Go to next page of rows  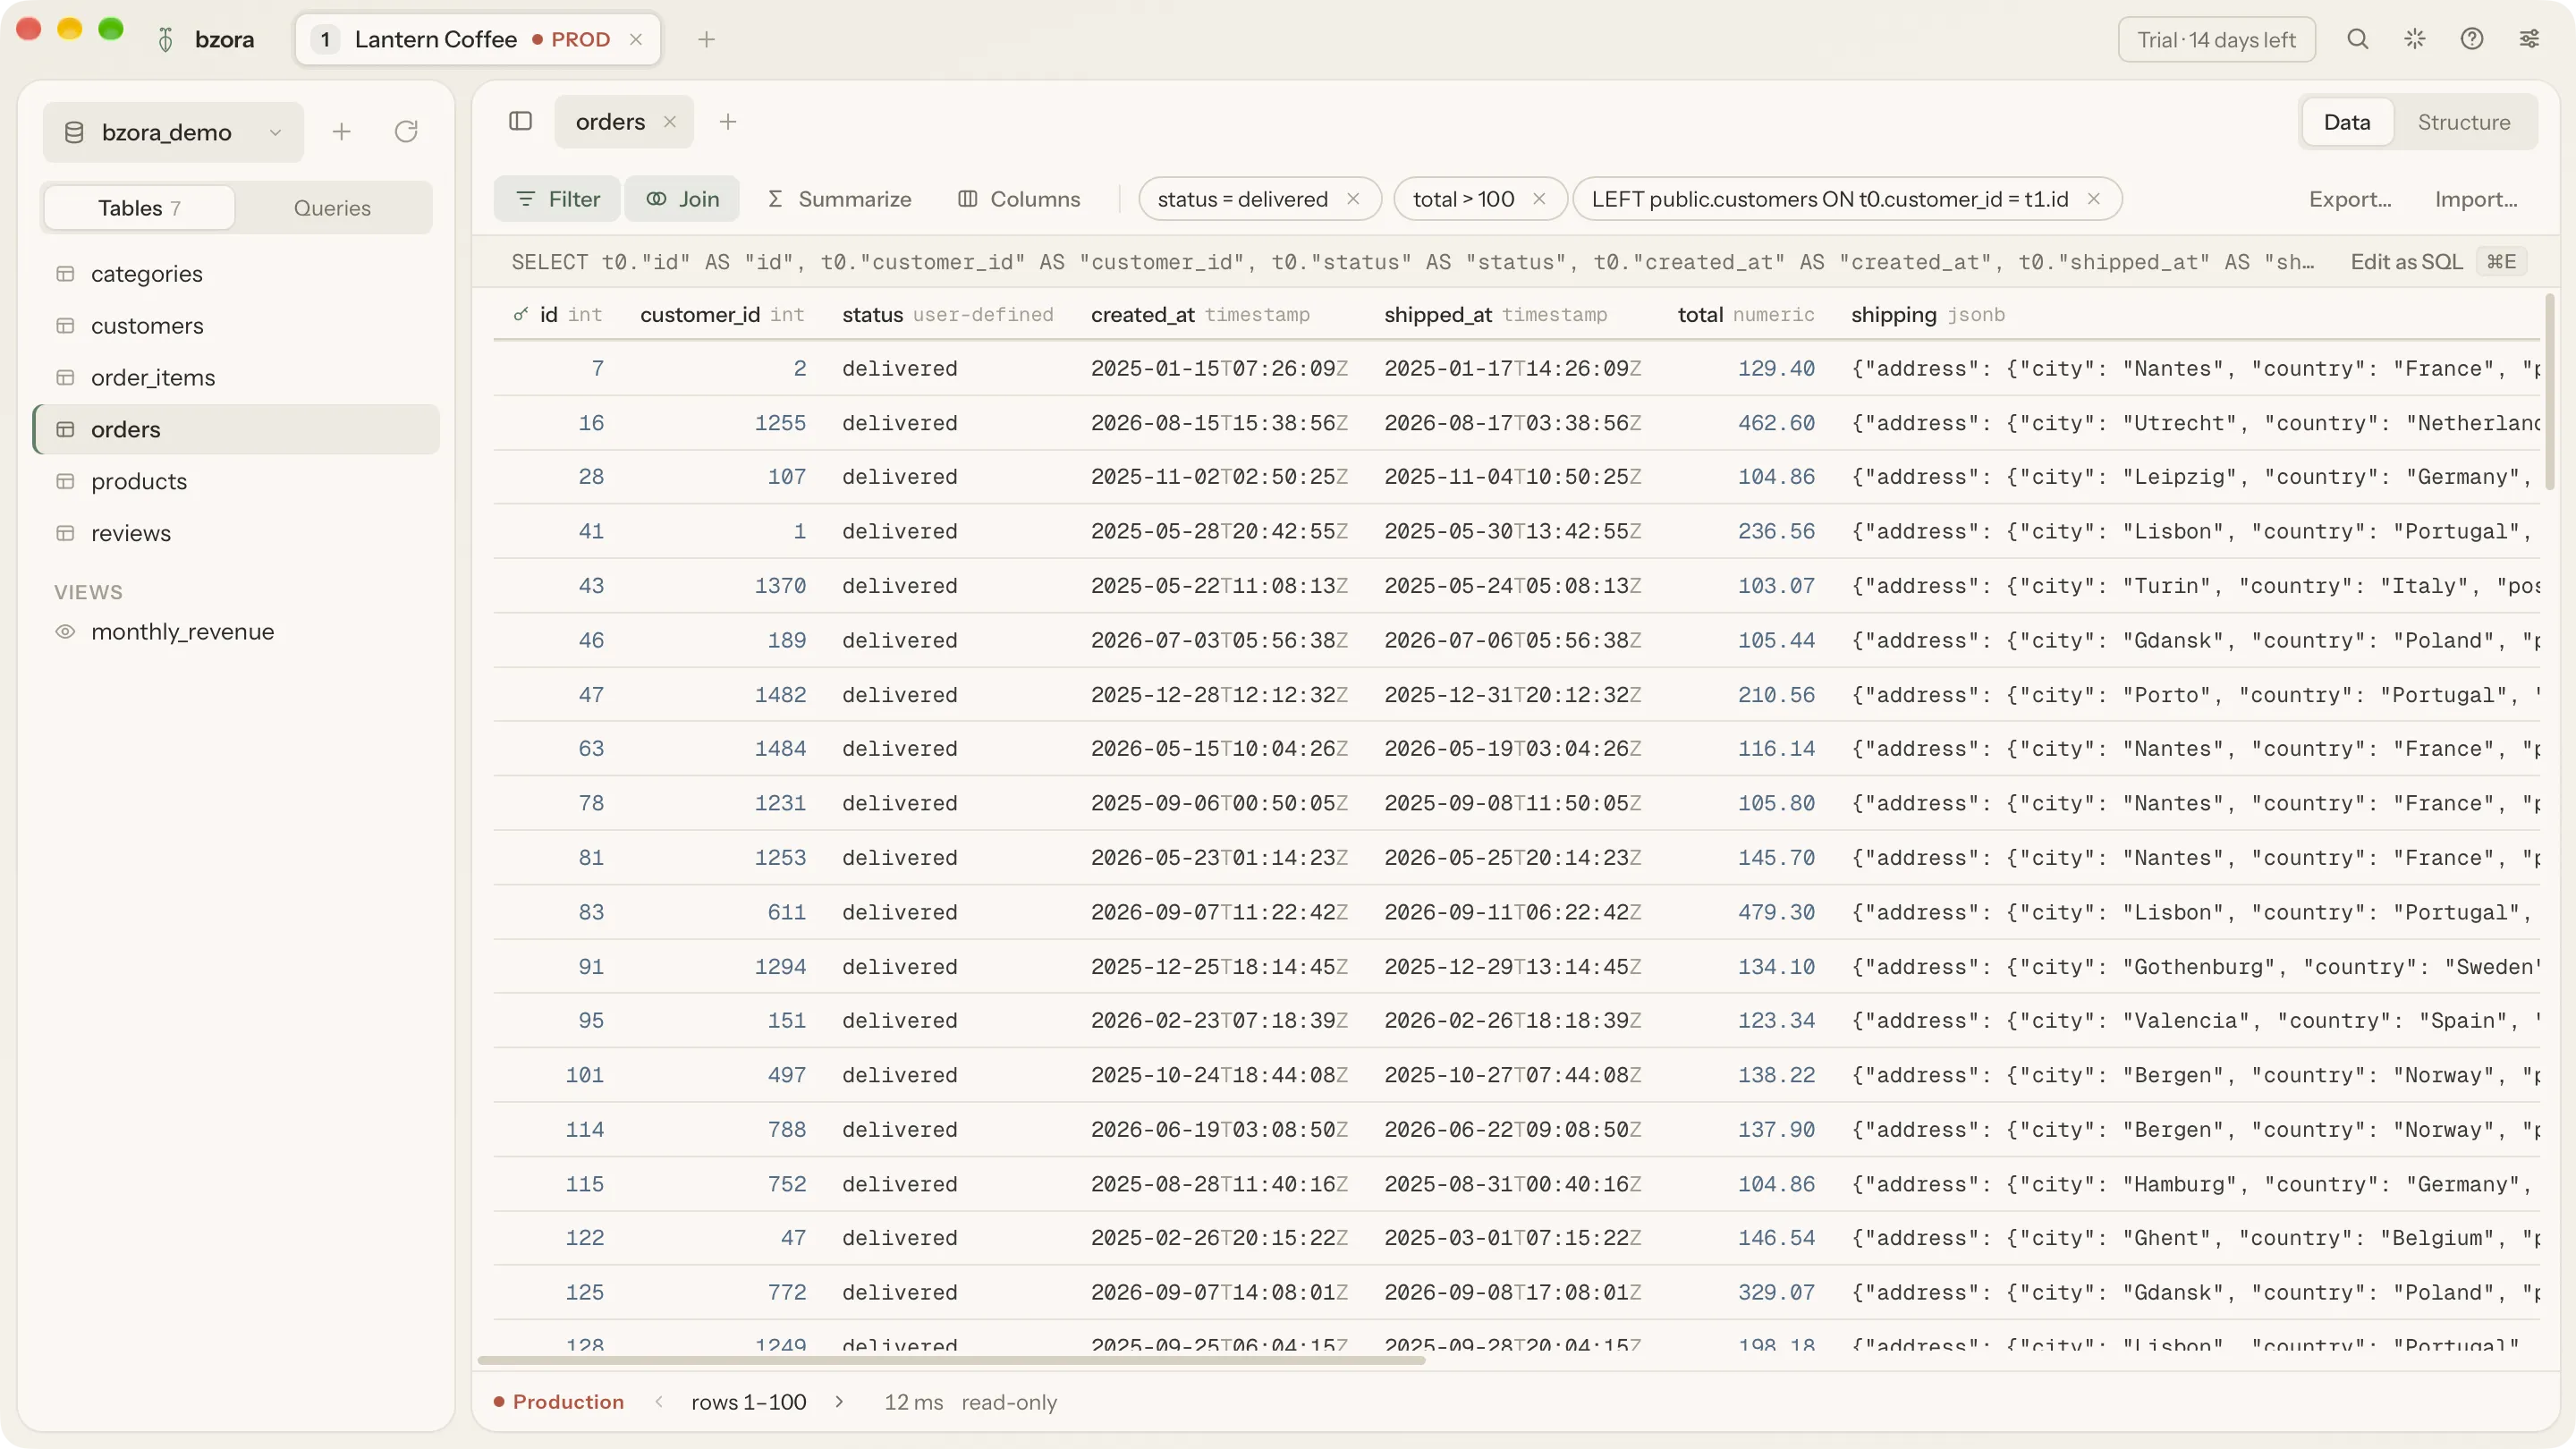click(x=838, y=1402)
